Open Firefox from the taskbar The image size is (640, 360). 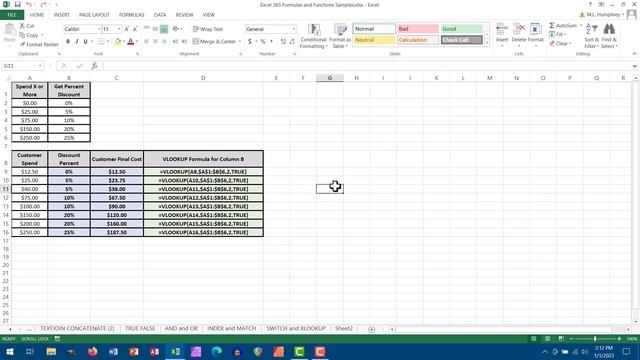[x=93, y=351]
